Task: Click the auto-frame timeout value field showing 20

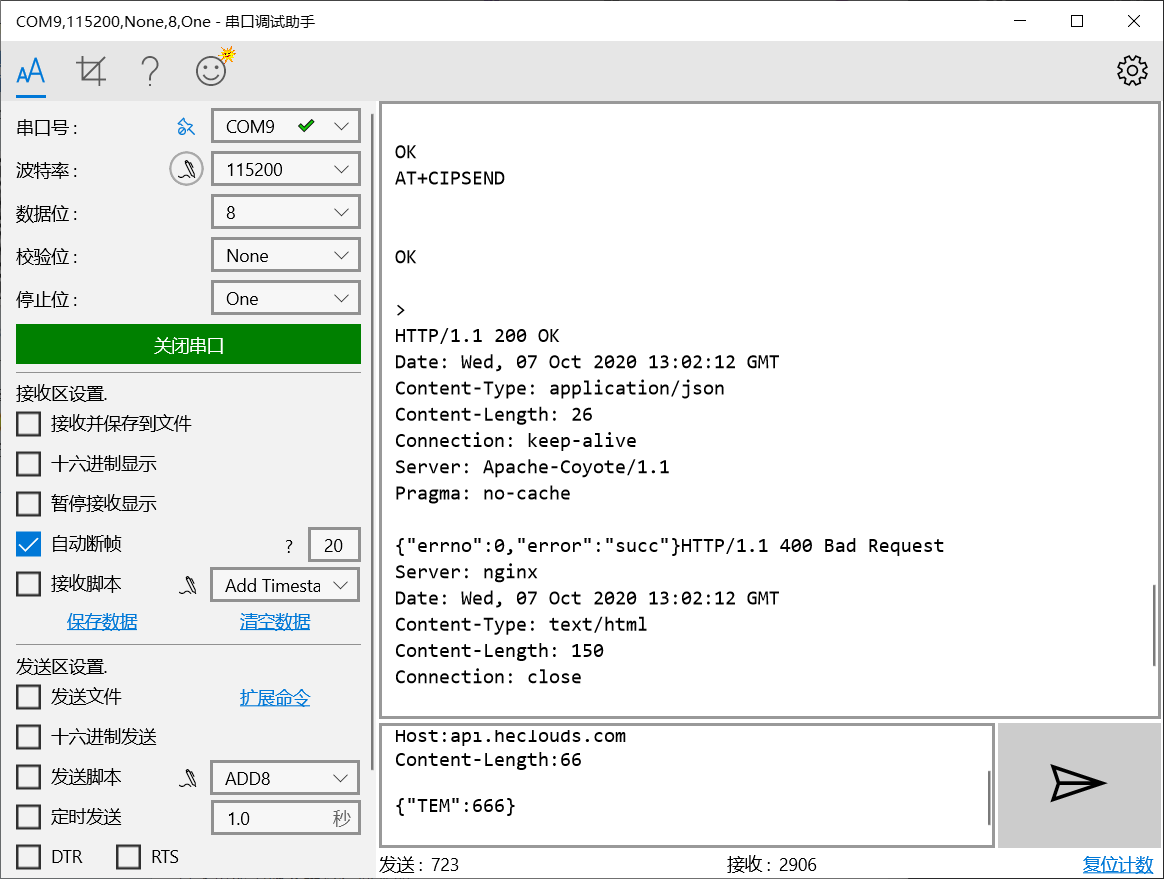Action: pyautogui.click(x=334, y=544)
